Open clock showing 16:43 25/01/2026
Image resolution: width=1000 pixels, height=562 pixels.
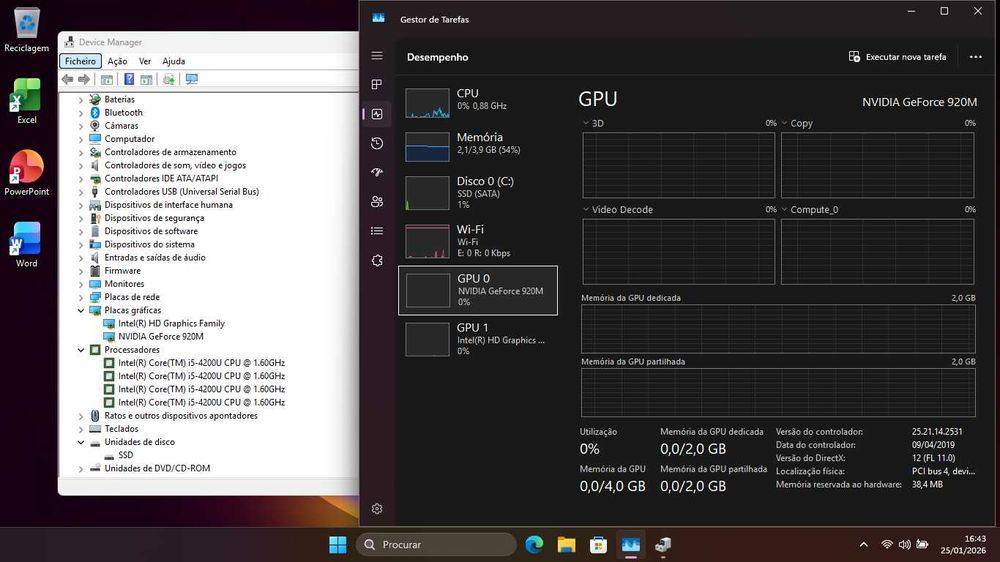tap(963, 545)
